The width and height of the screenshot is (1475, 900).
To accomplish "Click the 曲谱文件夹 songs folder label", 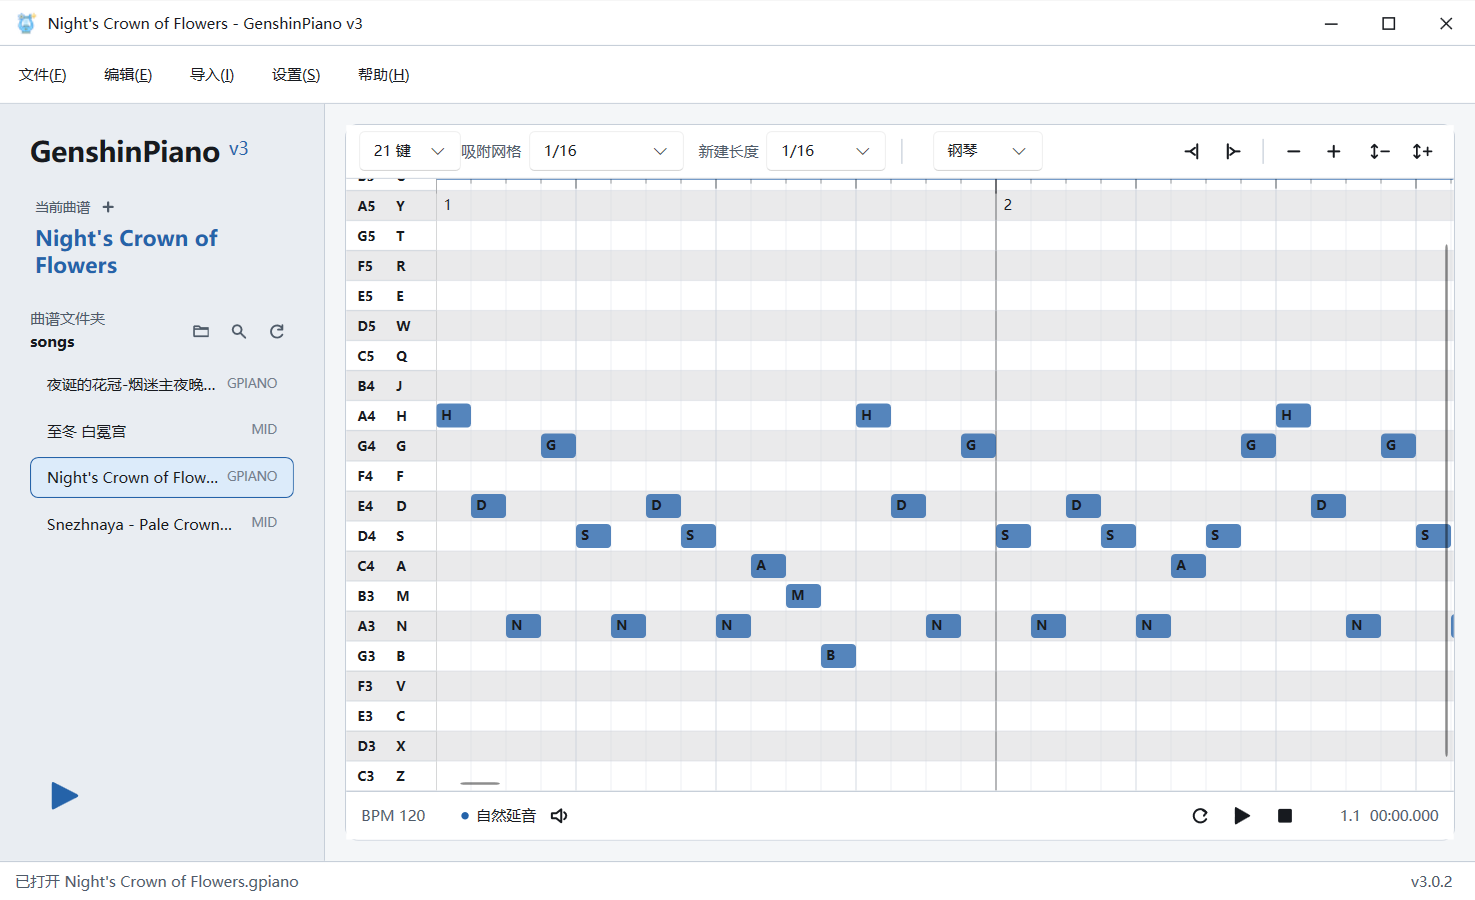I will click(68, 319).
